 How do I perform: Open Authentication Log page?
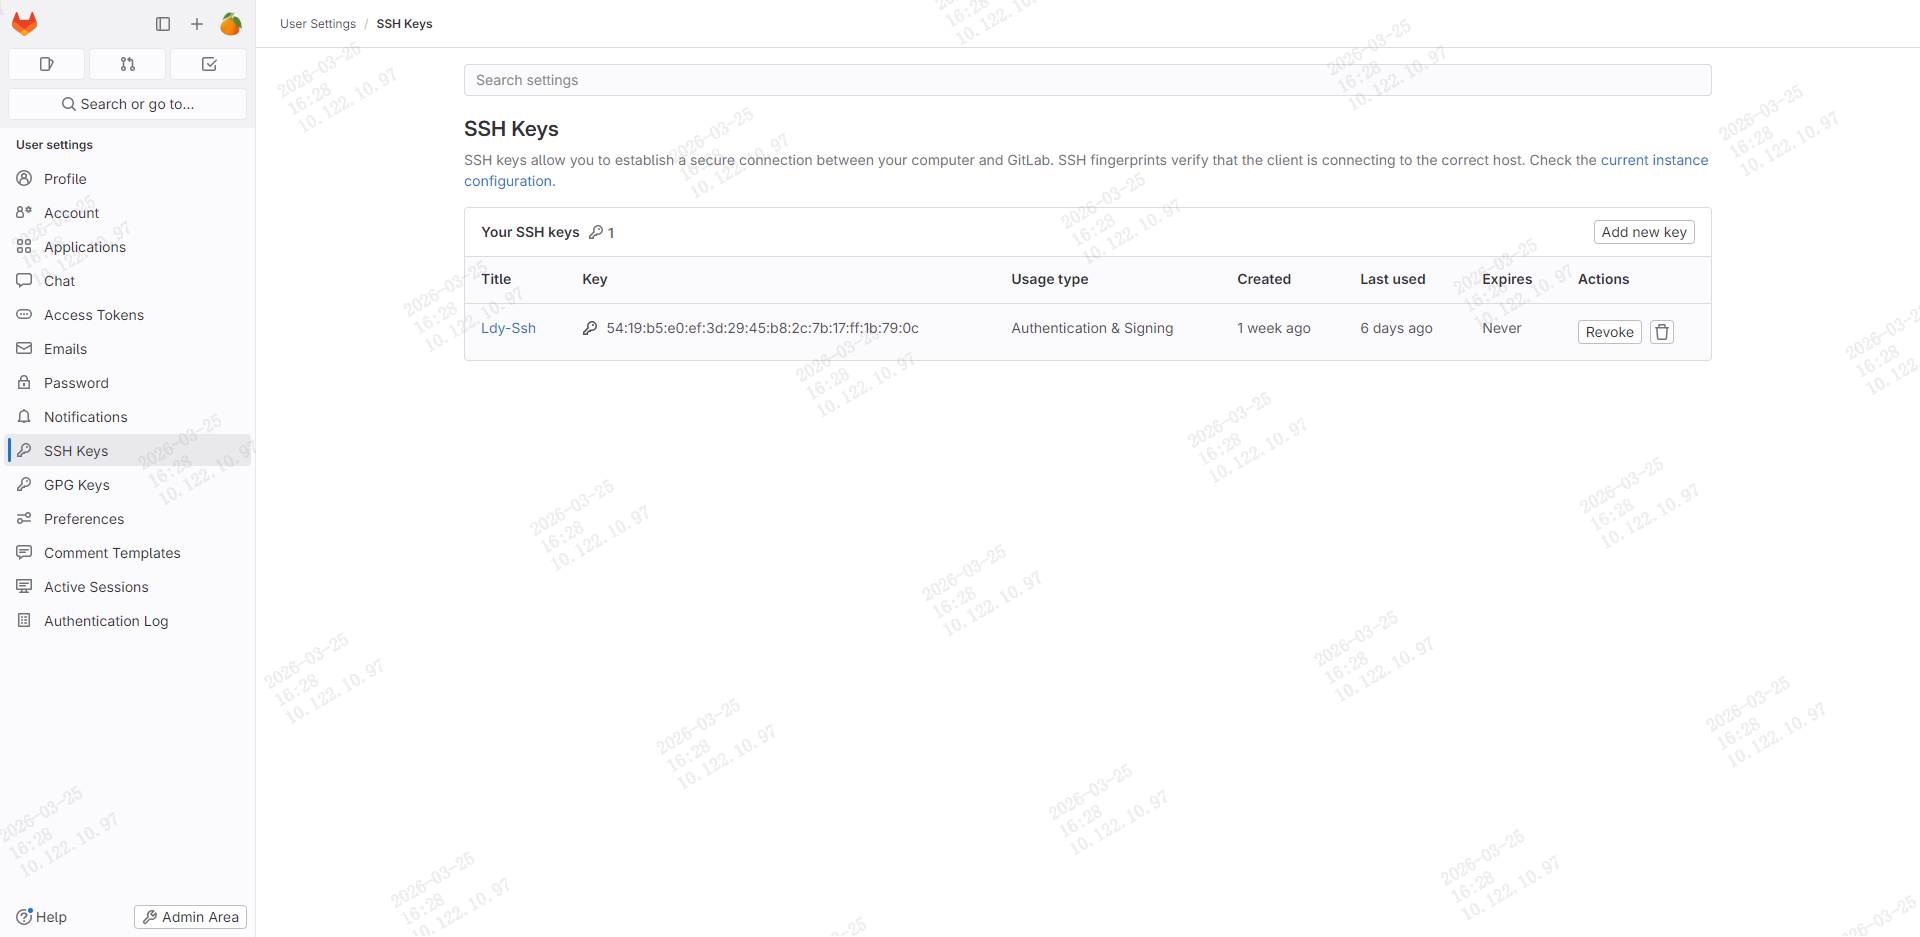[x=128, y=621]
